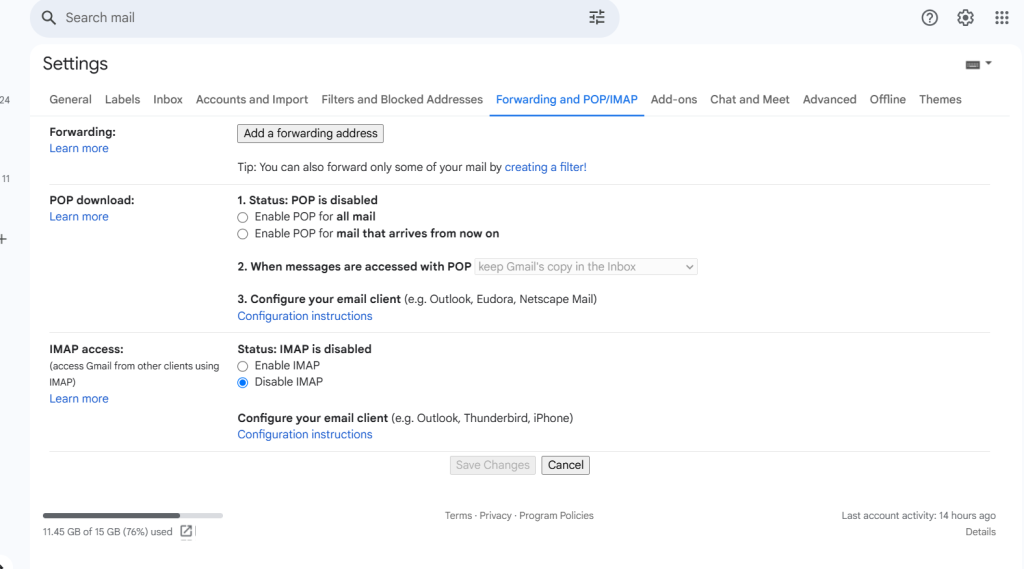The image size is (1024, 569).
Task: Click the search magnifier icon
Action: pos(49,18)
